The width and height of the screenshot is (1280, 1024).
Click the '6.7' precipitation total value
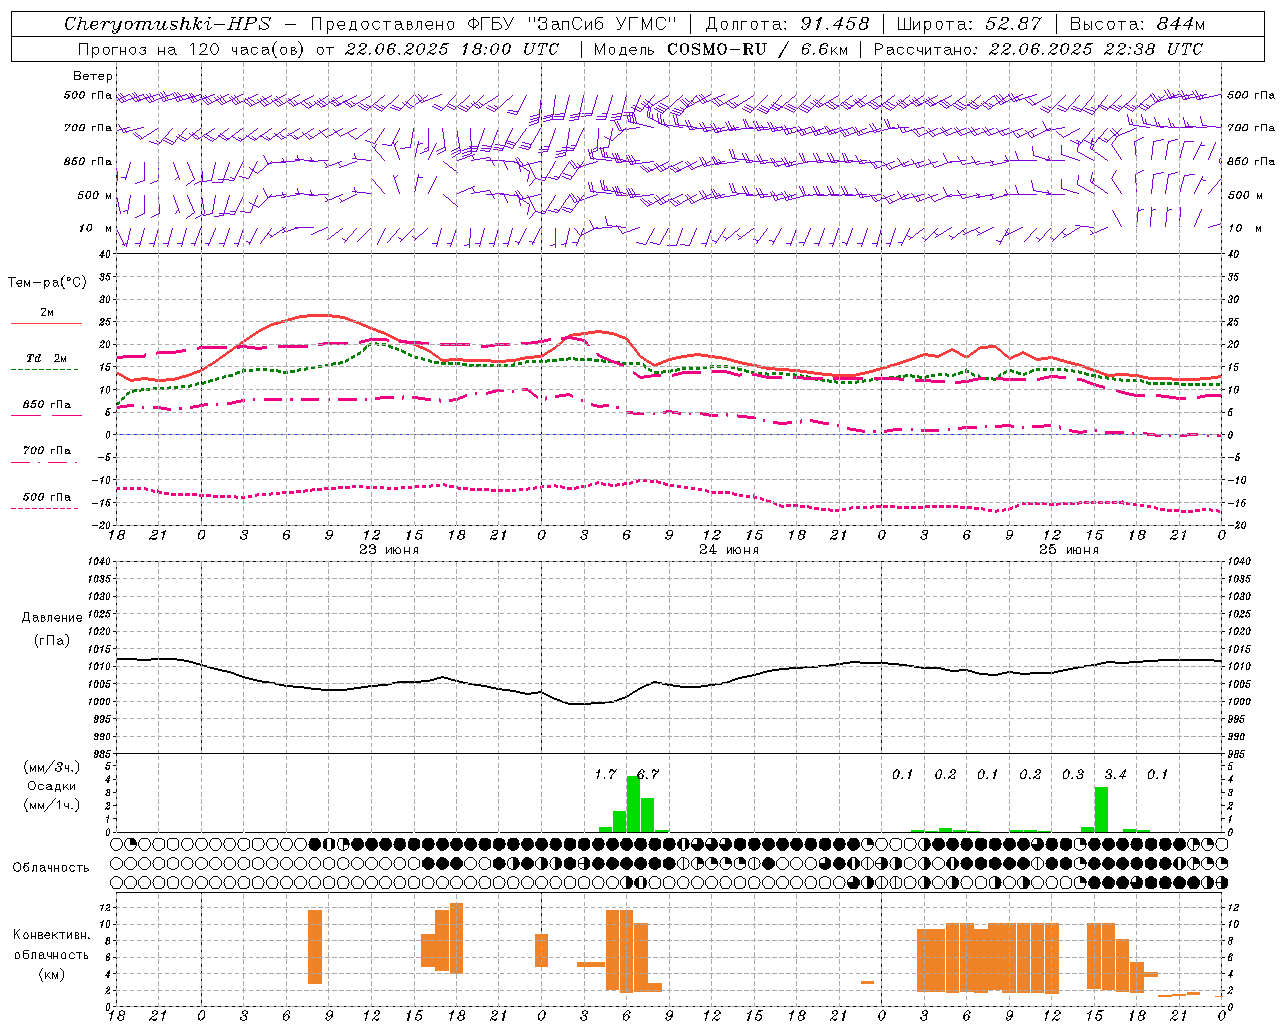point(648,775)
